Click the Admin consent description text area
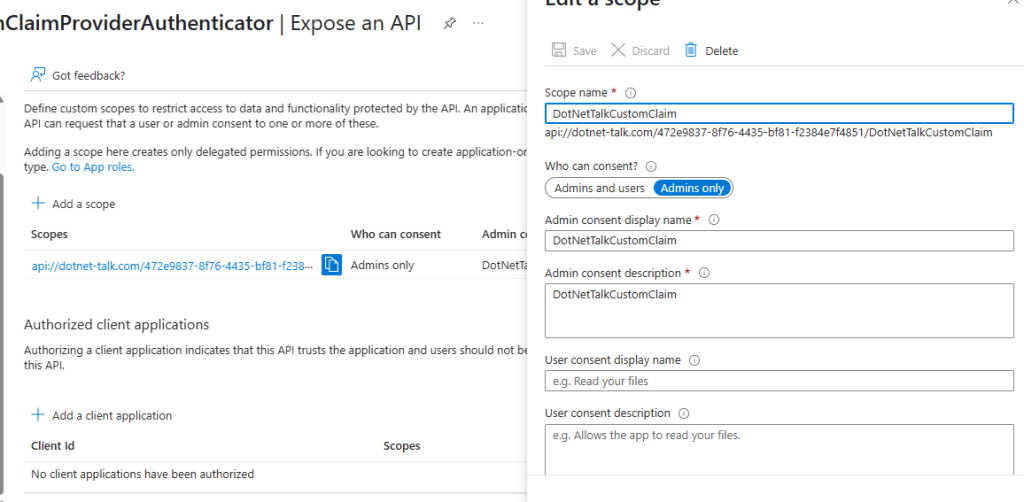The height and width of the screenshot is (502, 1024). point(779,311)
